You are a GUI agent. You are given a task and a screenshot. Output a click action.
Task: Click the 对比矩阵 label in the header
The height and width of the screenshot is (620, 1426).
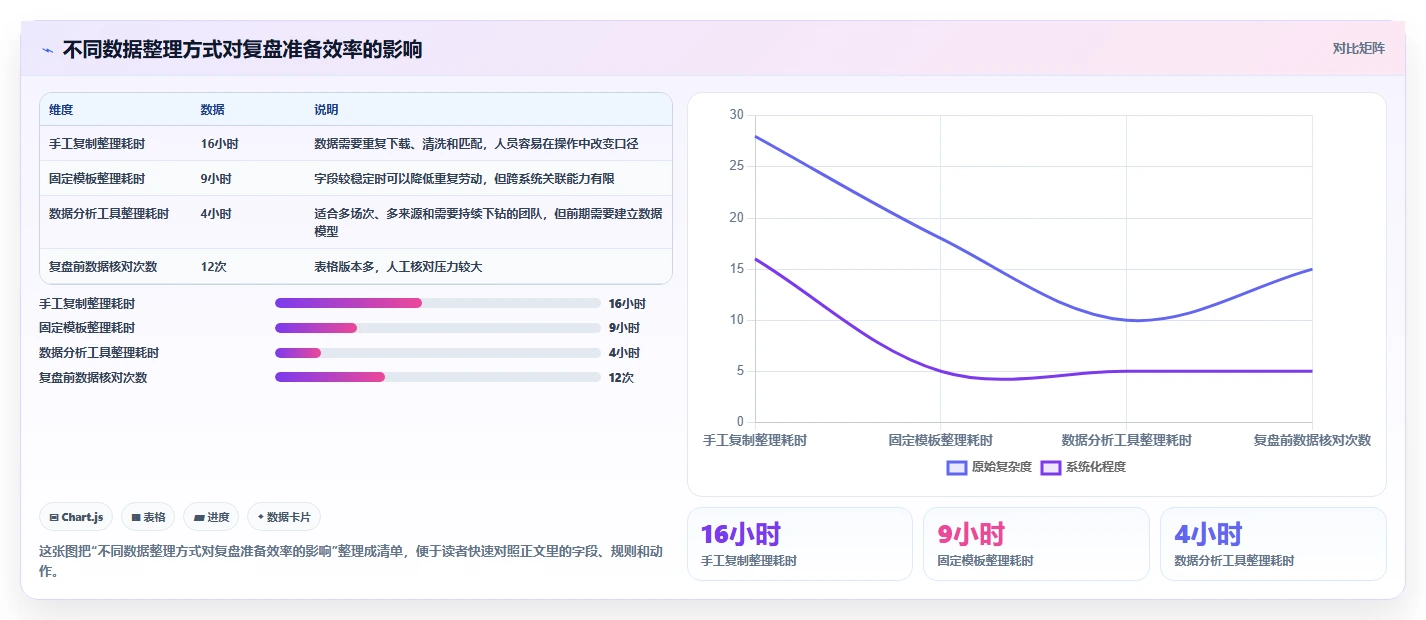[1359, 48]
